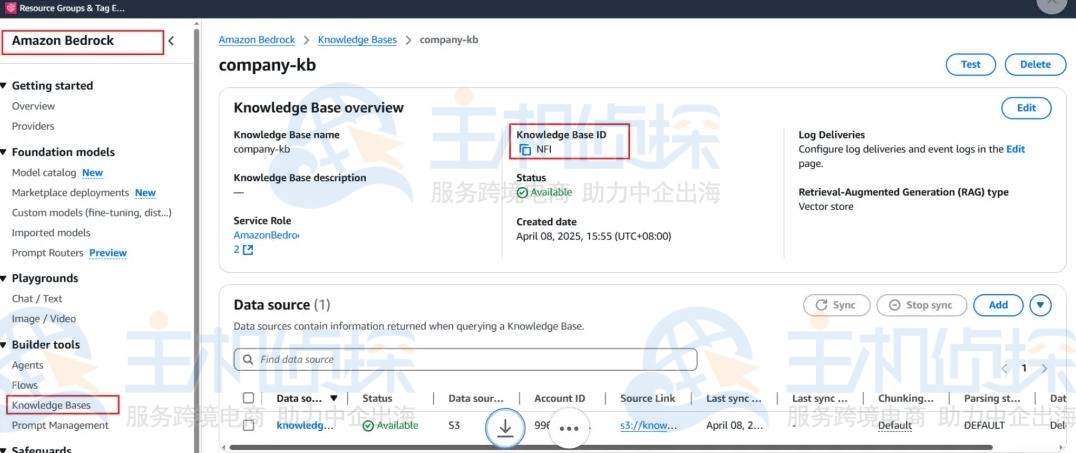The image size is (1076, 453).
Task: Open Amazon Bedrock breadcrumb link
Action: (x=257, y=40)
